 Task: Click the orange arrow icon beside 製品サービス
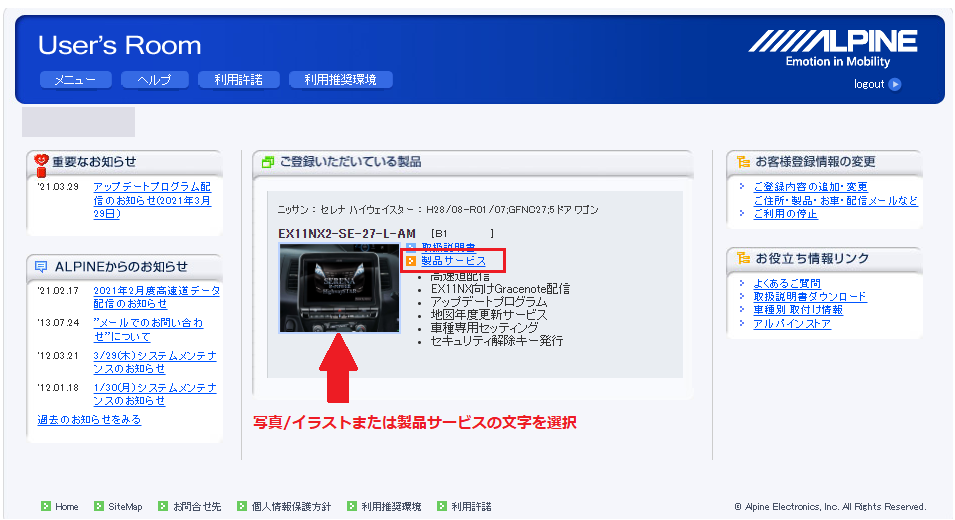click(410, 261)
